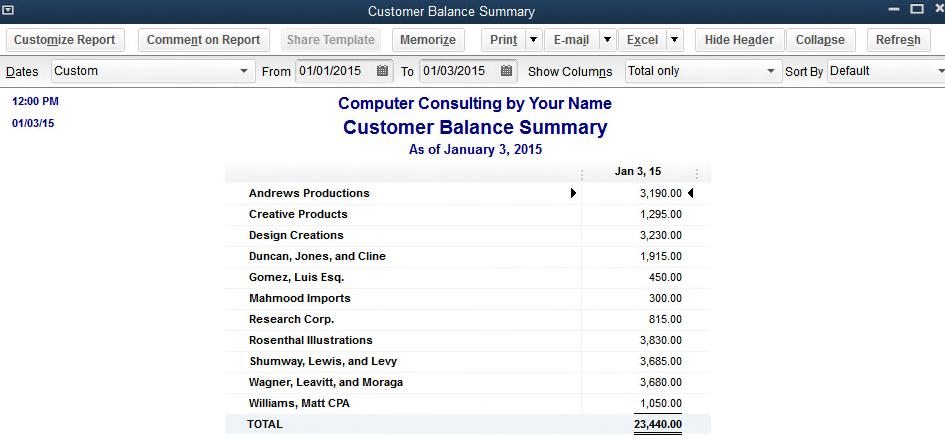Memorize this report

pos(427,40)
